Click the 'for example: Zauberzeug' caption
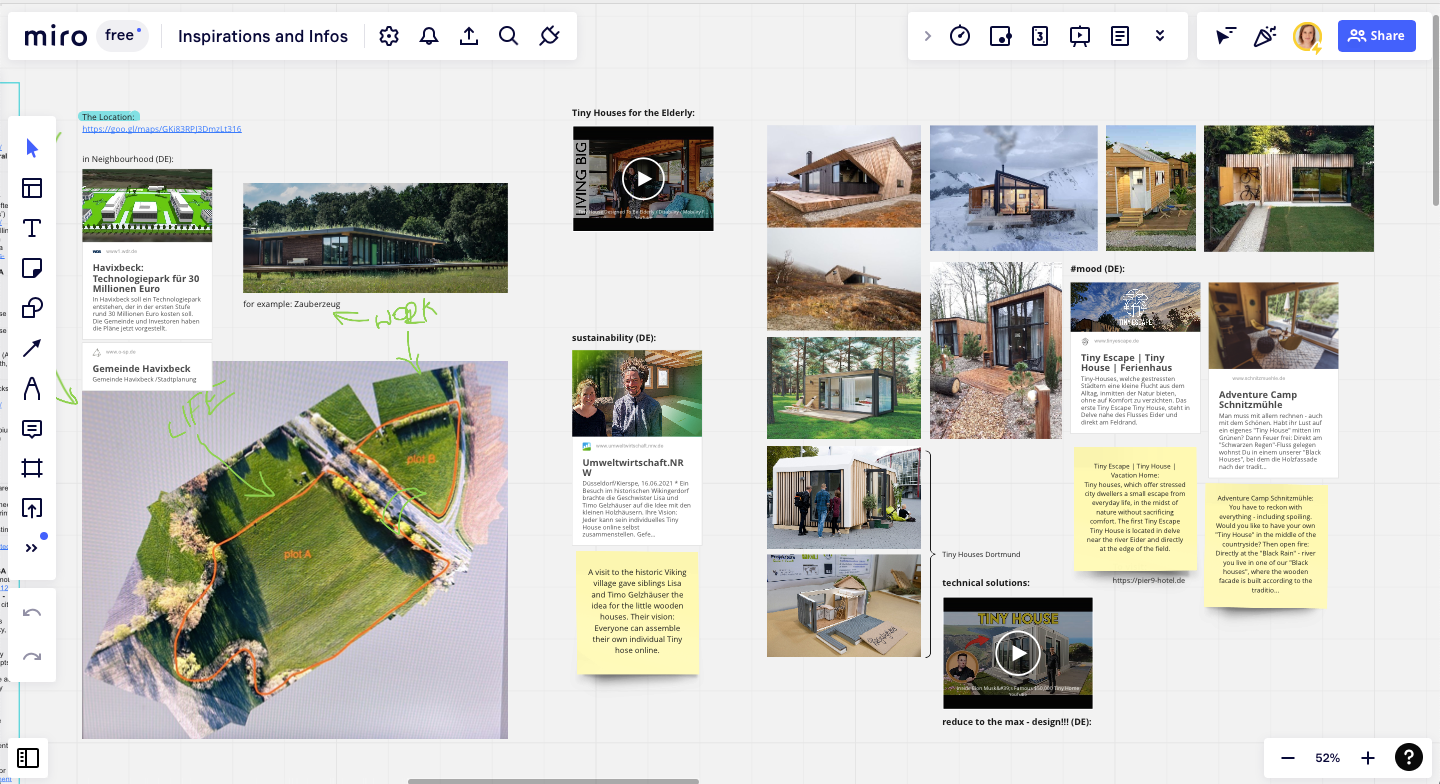 292,303
